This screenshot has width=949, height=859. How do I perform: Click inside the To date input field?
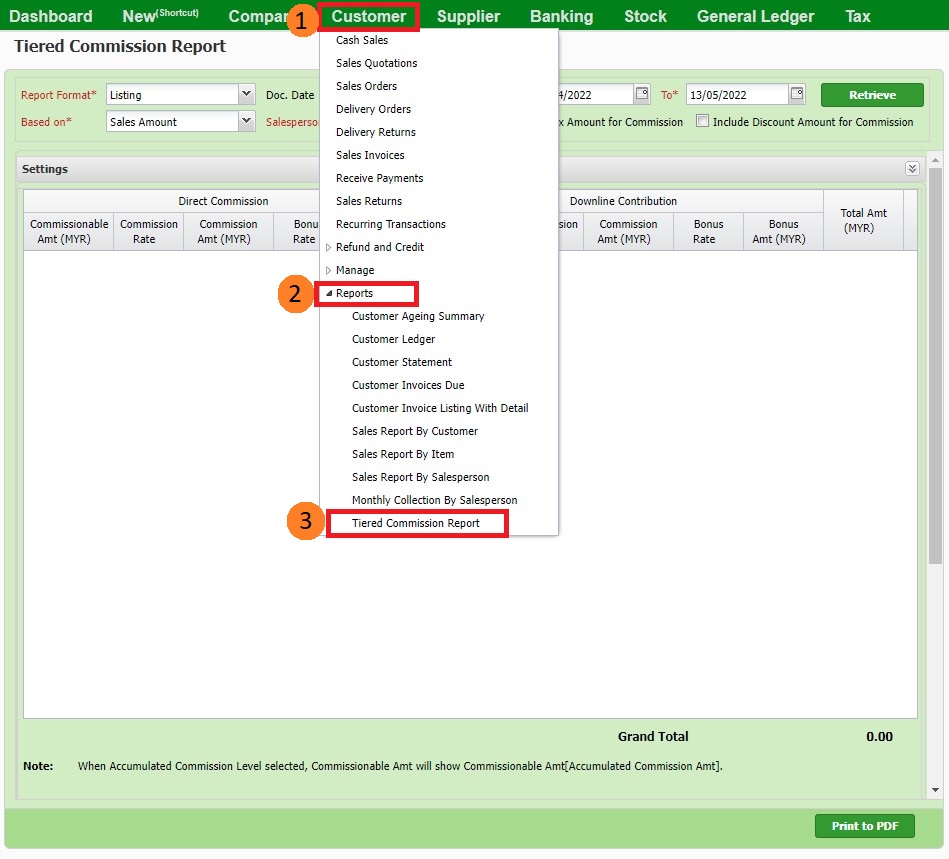tap(740, 93)
